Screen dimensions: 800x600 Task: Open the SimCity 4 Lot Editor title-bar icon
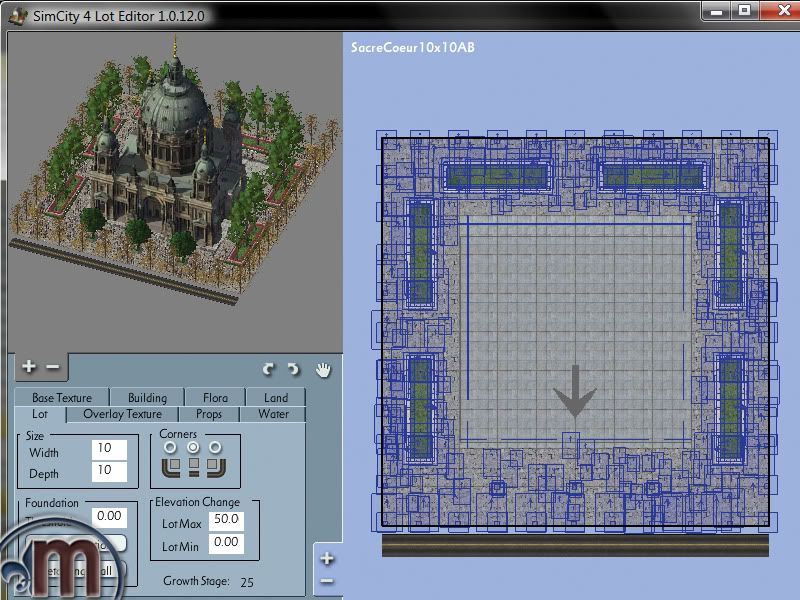tap(18, 16)
